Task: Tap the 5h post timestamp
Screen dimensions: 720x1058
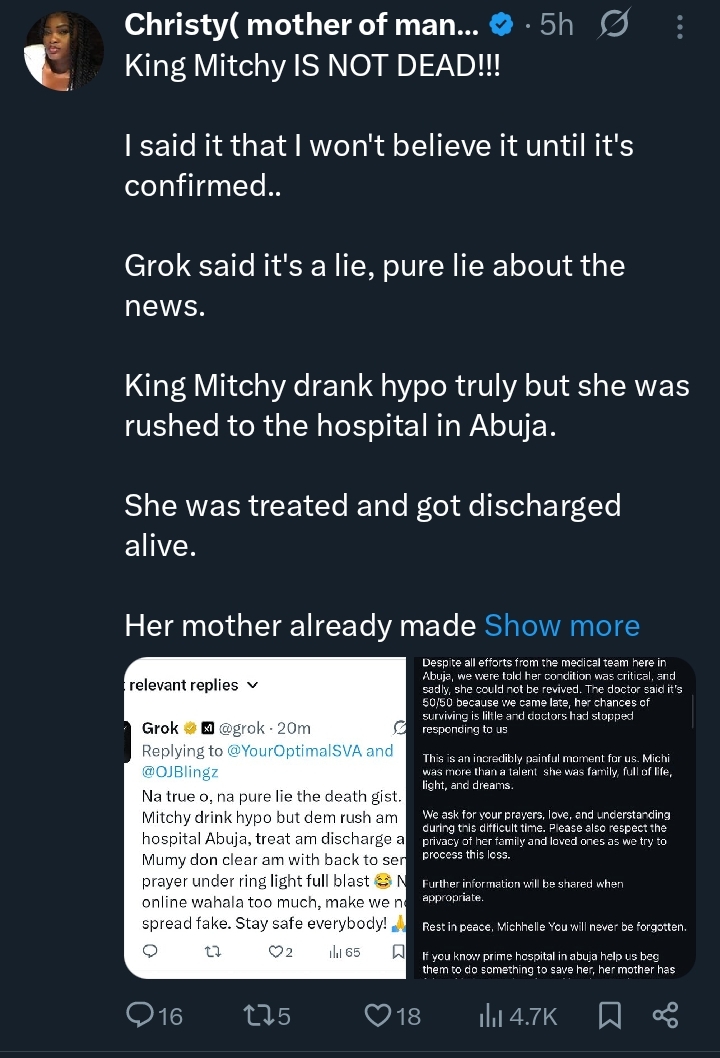Action: [x=556, y=26]
